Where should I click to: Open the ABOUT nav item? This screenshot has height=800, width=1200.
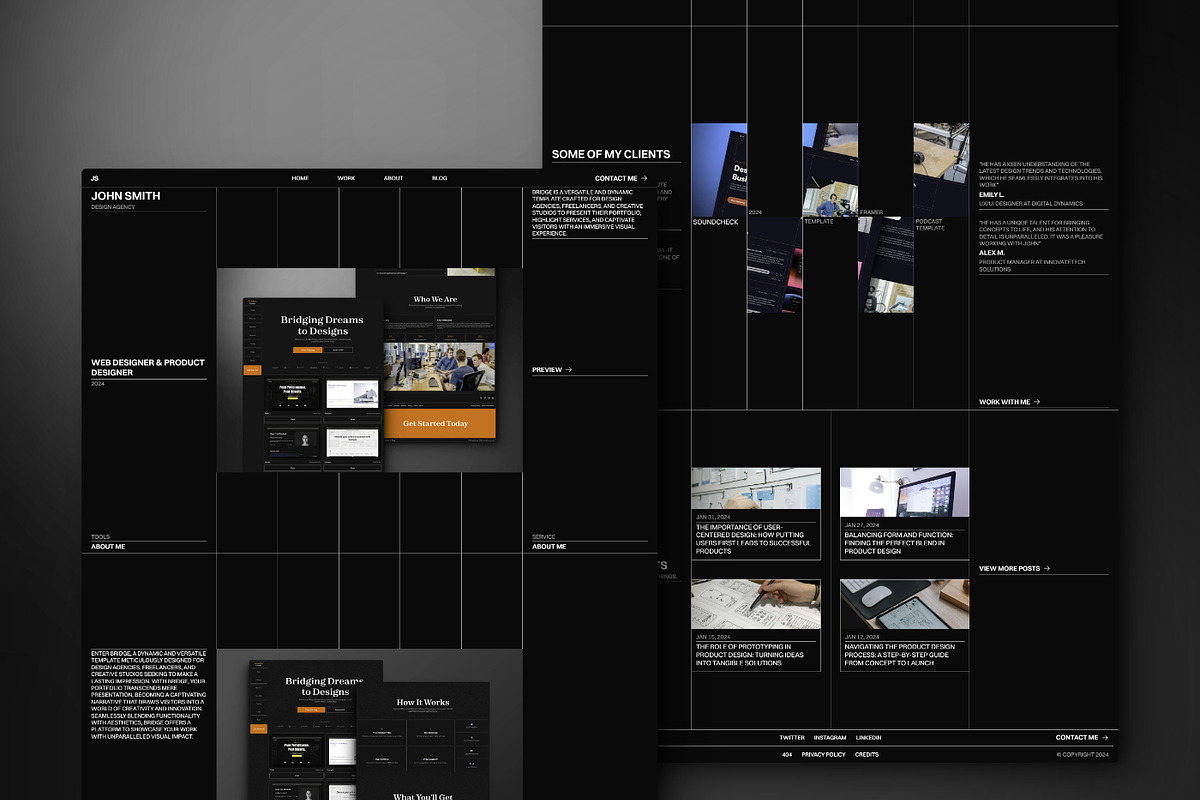[393, 178]
